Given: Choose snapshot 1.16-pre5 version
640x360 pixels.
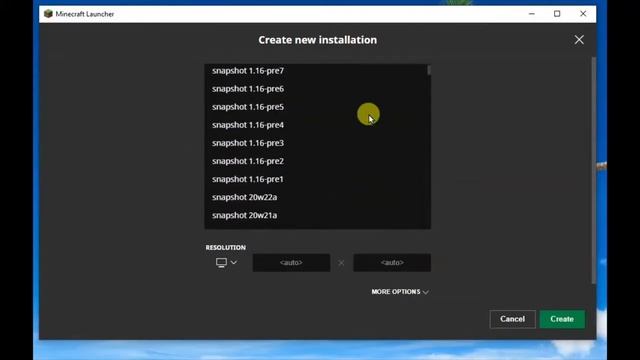Looking at the screenshot, I should (317, 107).
